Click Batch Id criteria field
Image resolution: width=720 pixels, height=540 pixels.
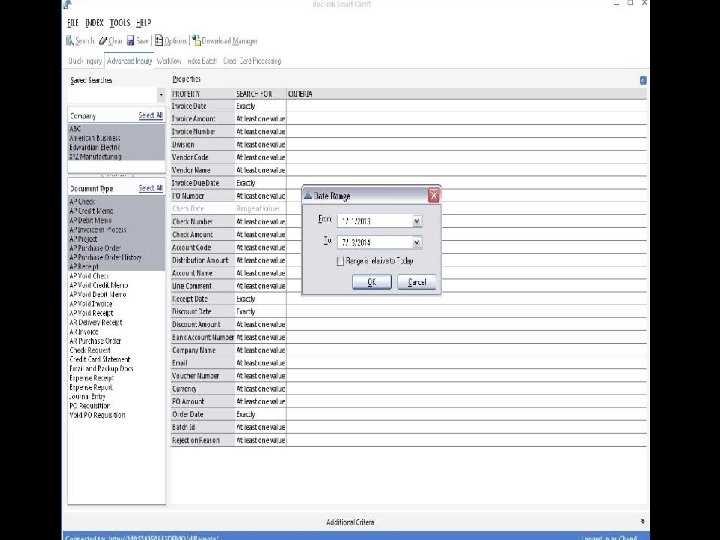[467, 427]
